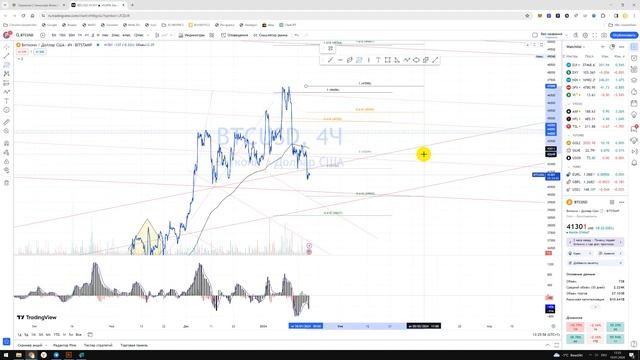640x360 pixels.
Task: Select first line tool in floating toolbar
Action: coord(330,60)
